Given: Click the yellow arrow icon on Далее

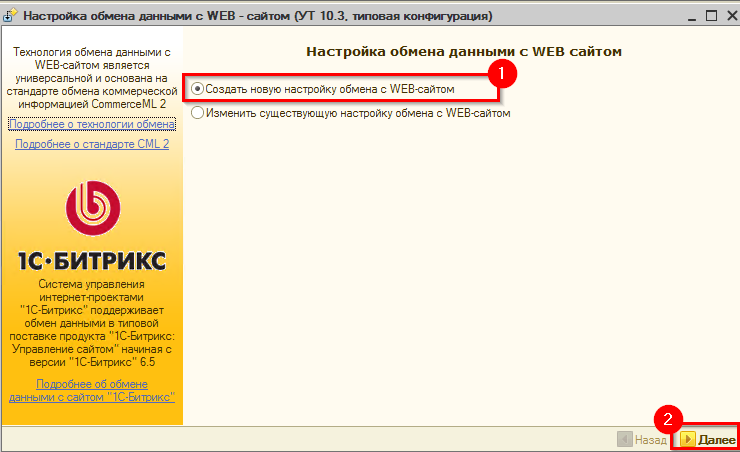Looking at the screenshot, I should click(688, 439).
